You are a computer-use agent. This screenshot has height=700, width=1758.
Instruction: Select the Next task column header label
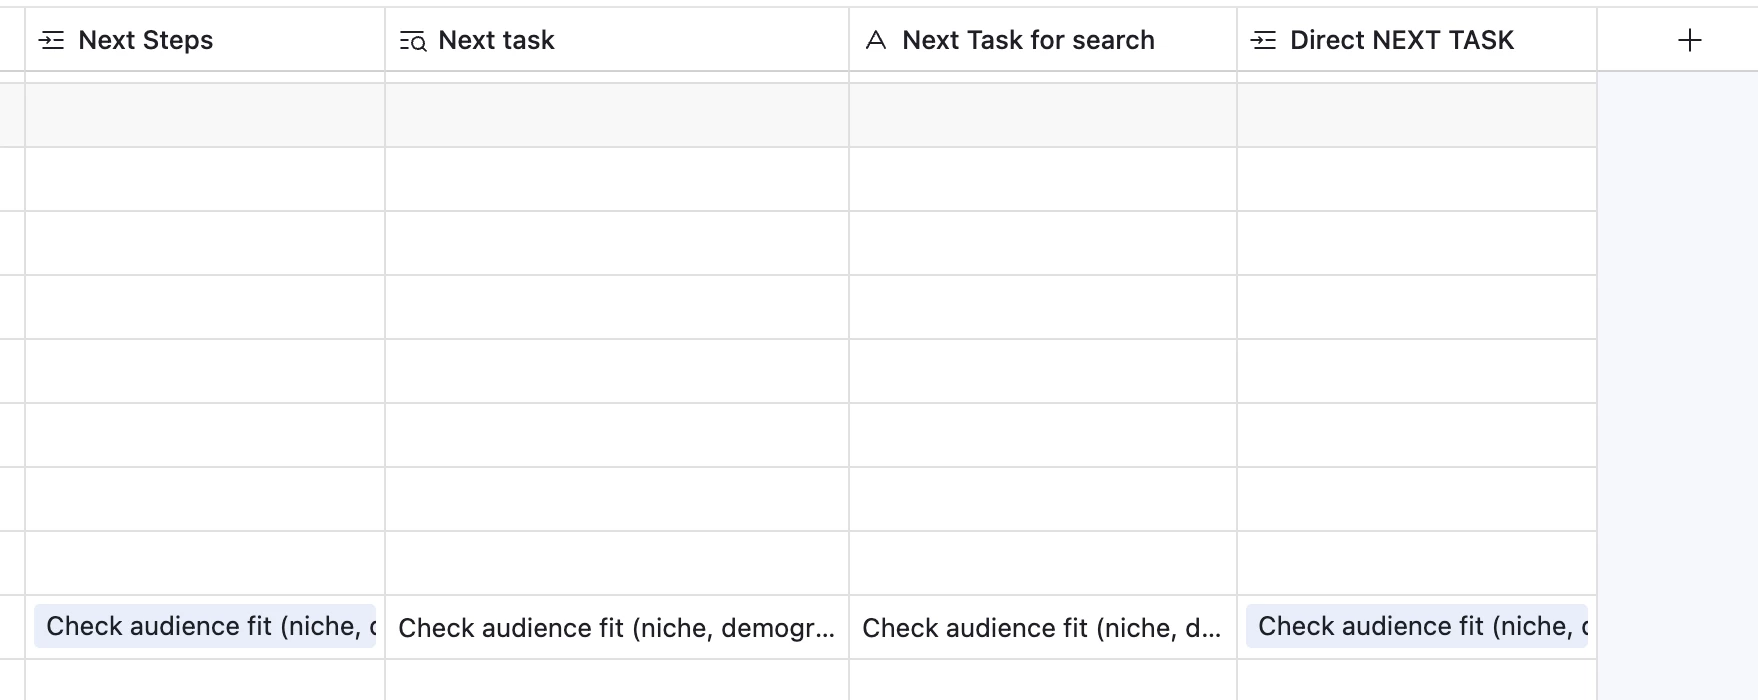[x=496, y=40]
